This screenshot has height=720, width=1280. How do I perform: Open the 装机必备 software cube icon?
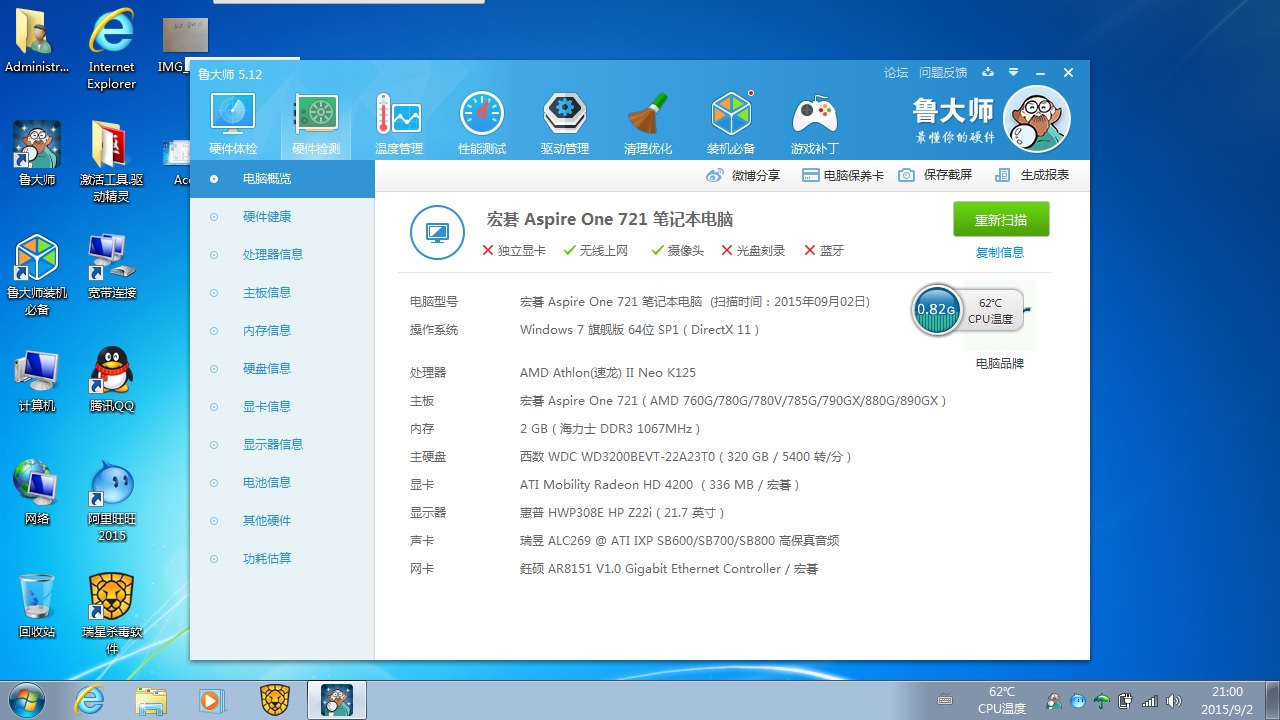click(731, 124)
